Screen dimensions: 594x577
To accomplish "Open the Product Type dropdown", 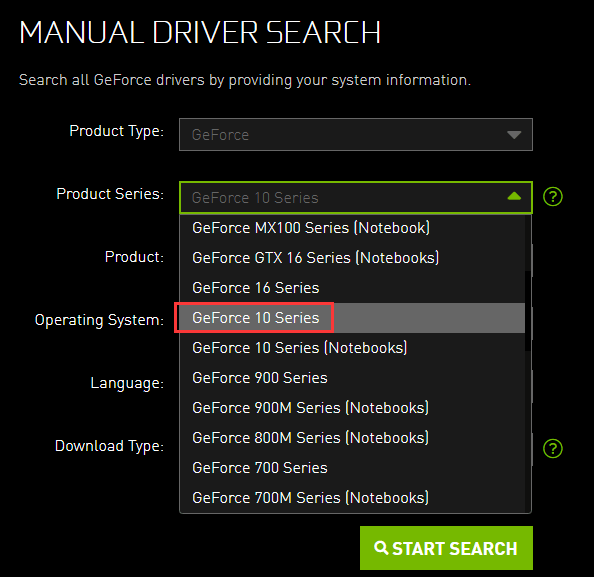I will 356,134.
